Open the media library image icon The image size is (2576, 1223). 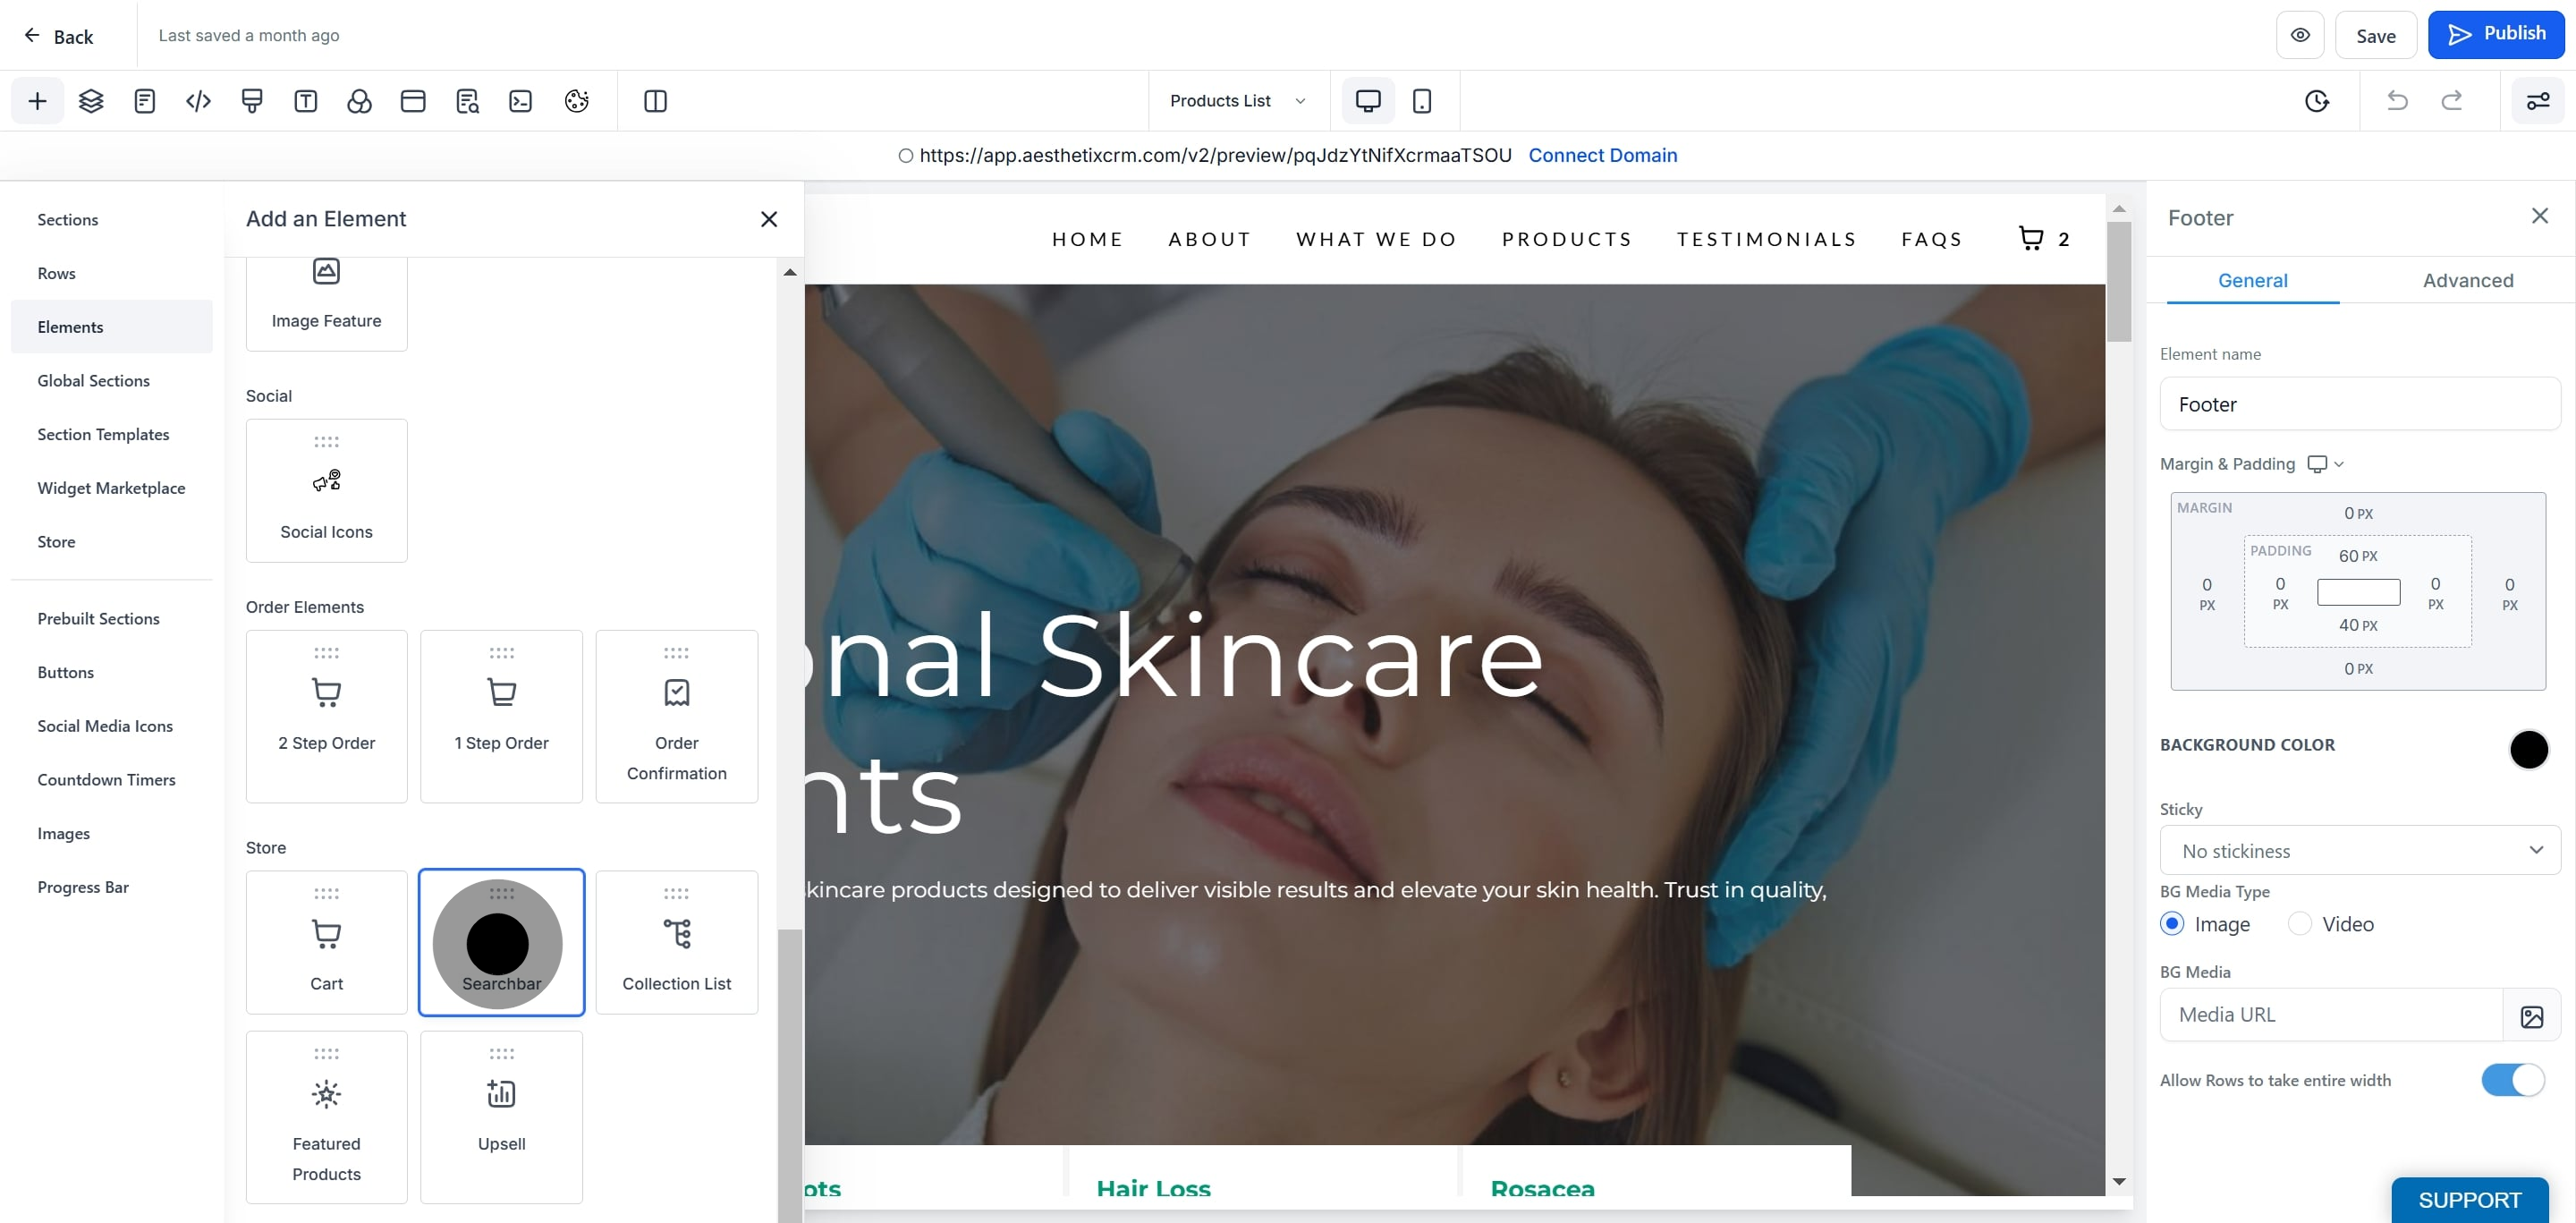(2531, 1016)
